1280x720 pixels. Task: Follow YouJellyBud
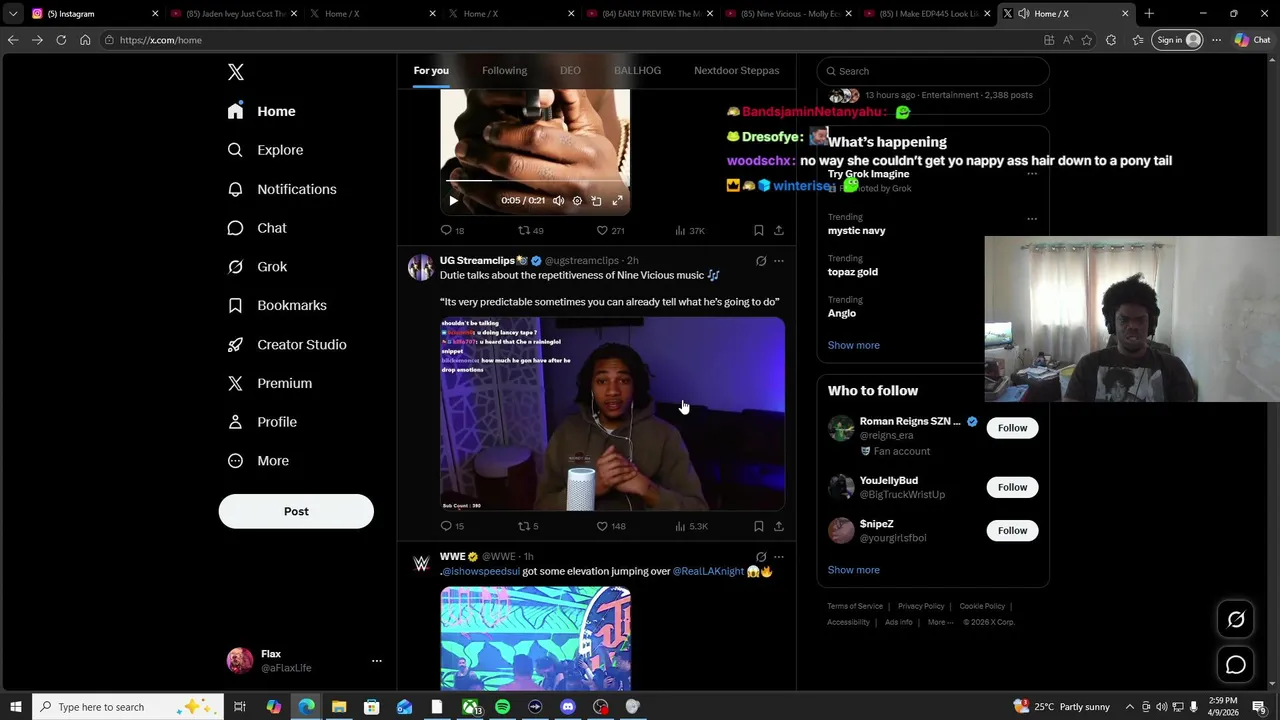tap(1012, 487)
